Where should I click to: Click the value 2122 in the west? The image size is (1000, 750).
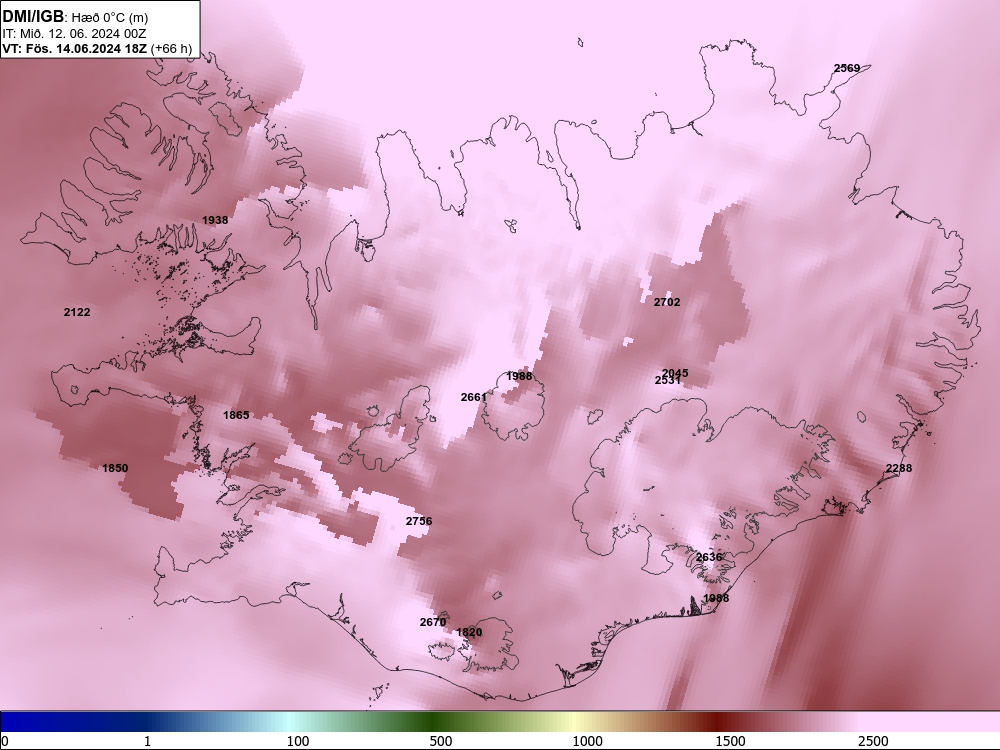click(77, 312)
